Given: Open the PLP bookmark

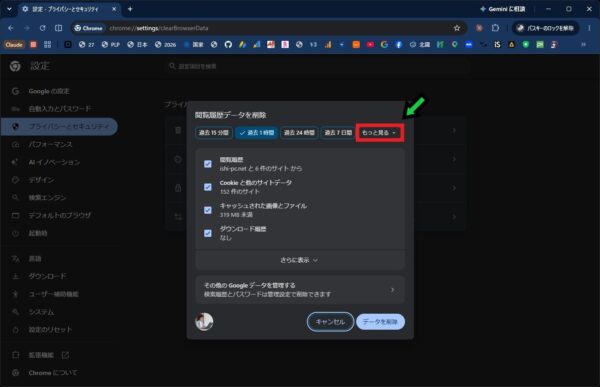Looking at the screenshot, I should (111, 45).
